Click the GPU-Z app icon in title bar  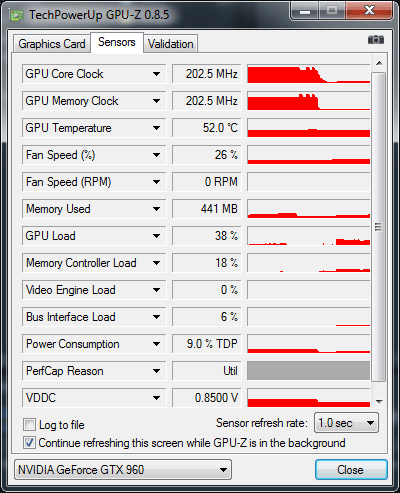coord(17,15)
